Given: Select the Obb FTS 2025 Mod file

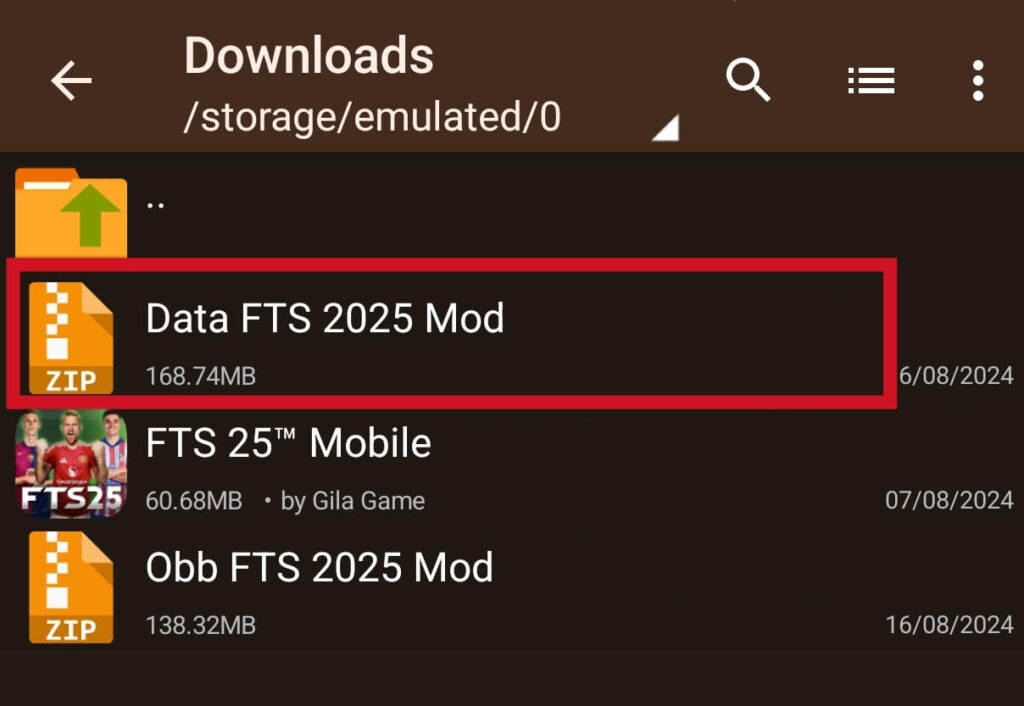Looking at the screenshot, I should (320, 568).
